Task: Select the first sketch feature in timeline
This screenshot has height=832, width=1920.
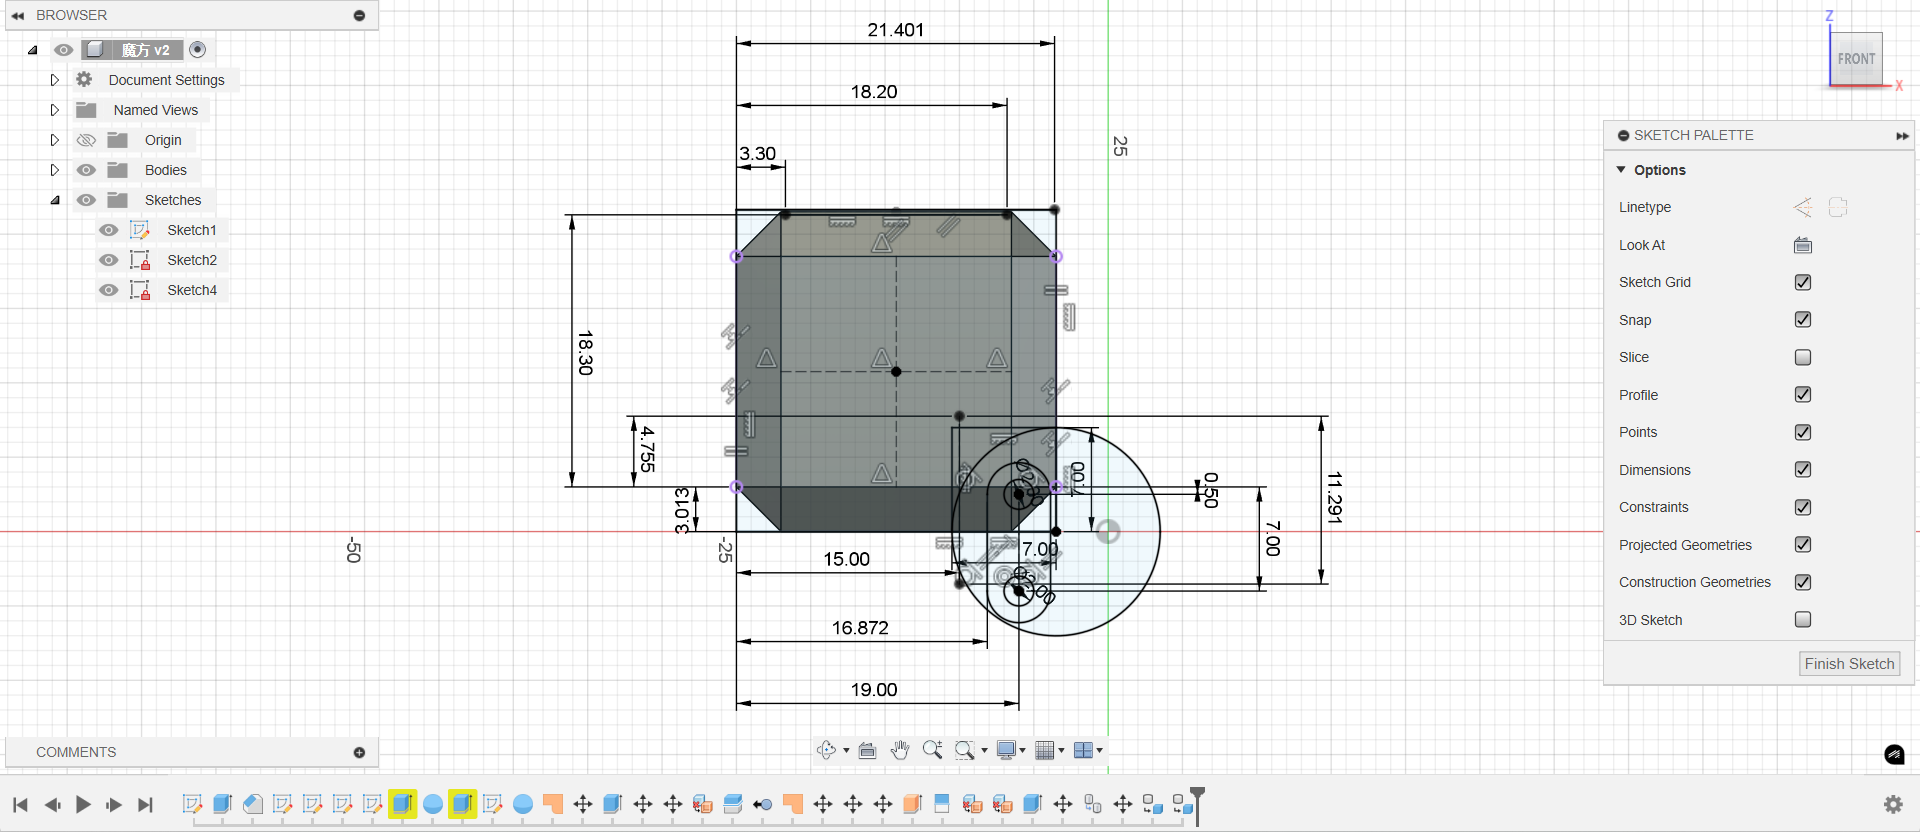Action: 193,804
